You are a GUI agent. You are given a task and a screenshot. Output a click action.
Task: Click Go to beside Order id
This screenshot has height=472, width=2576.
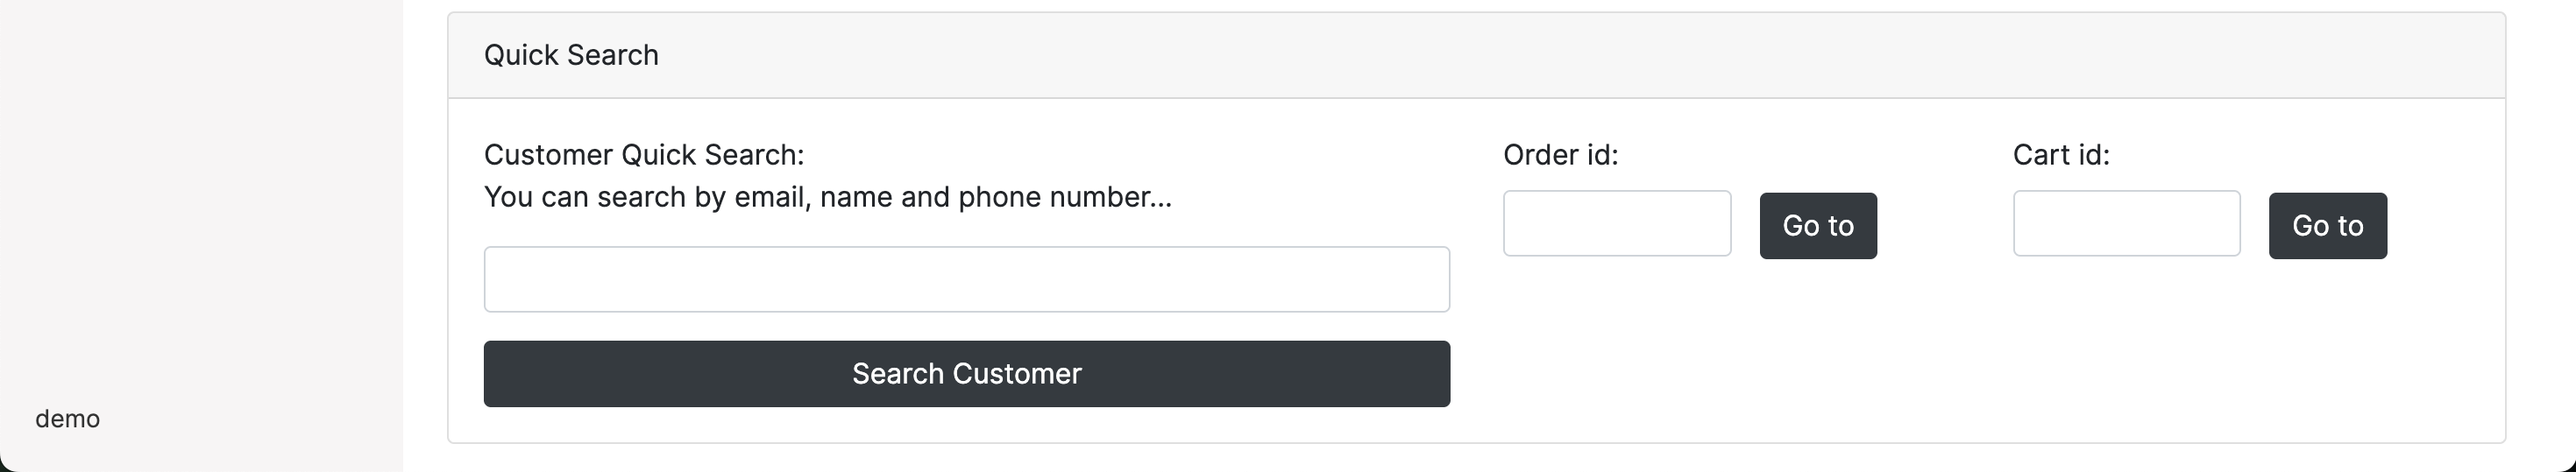coord(1817,226)
